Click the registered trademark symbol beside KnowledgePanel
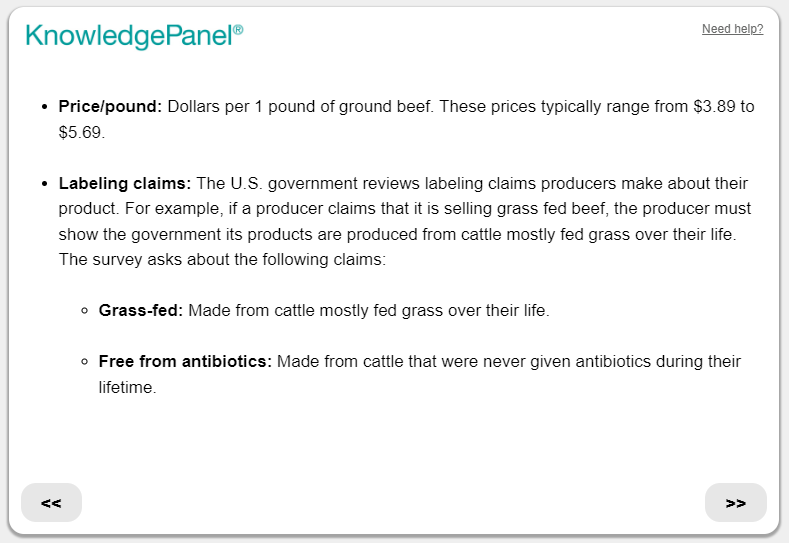Screen dimensions: 789x543 coord(238,30)
